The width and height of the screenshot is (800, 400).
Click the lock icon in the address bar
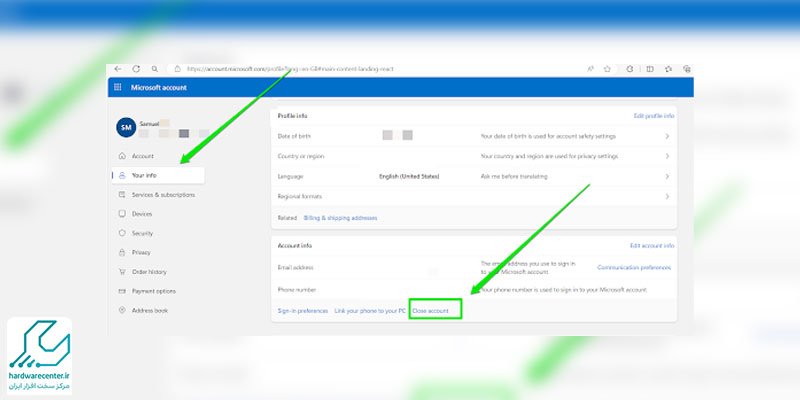(178, 69)
